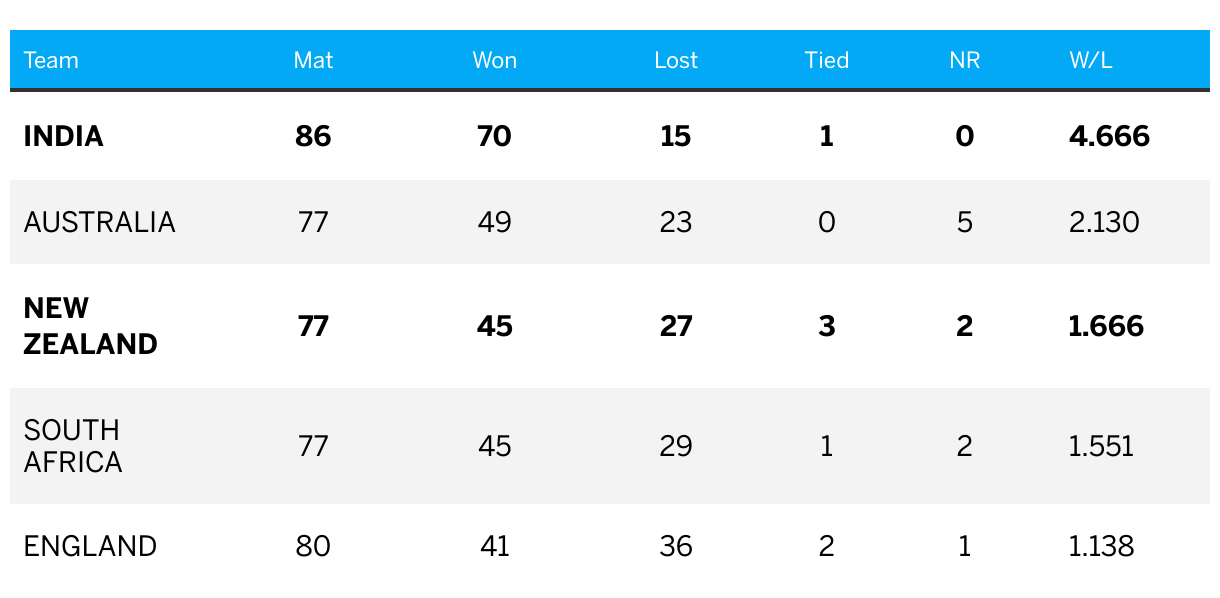Click New Zealand's tied value 3
1220x598 pixels.
tap(826, 326)
